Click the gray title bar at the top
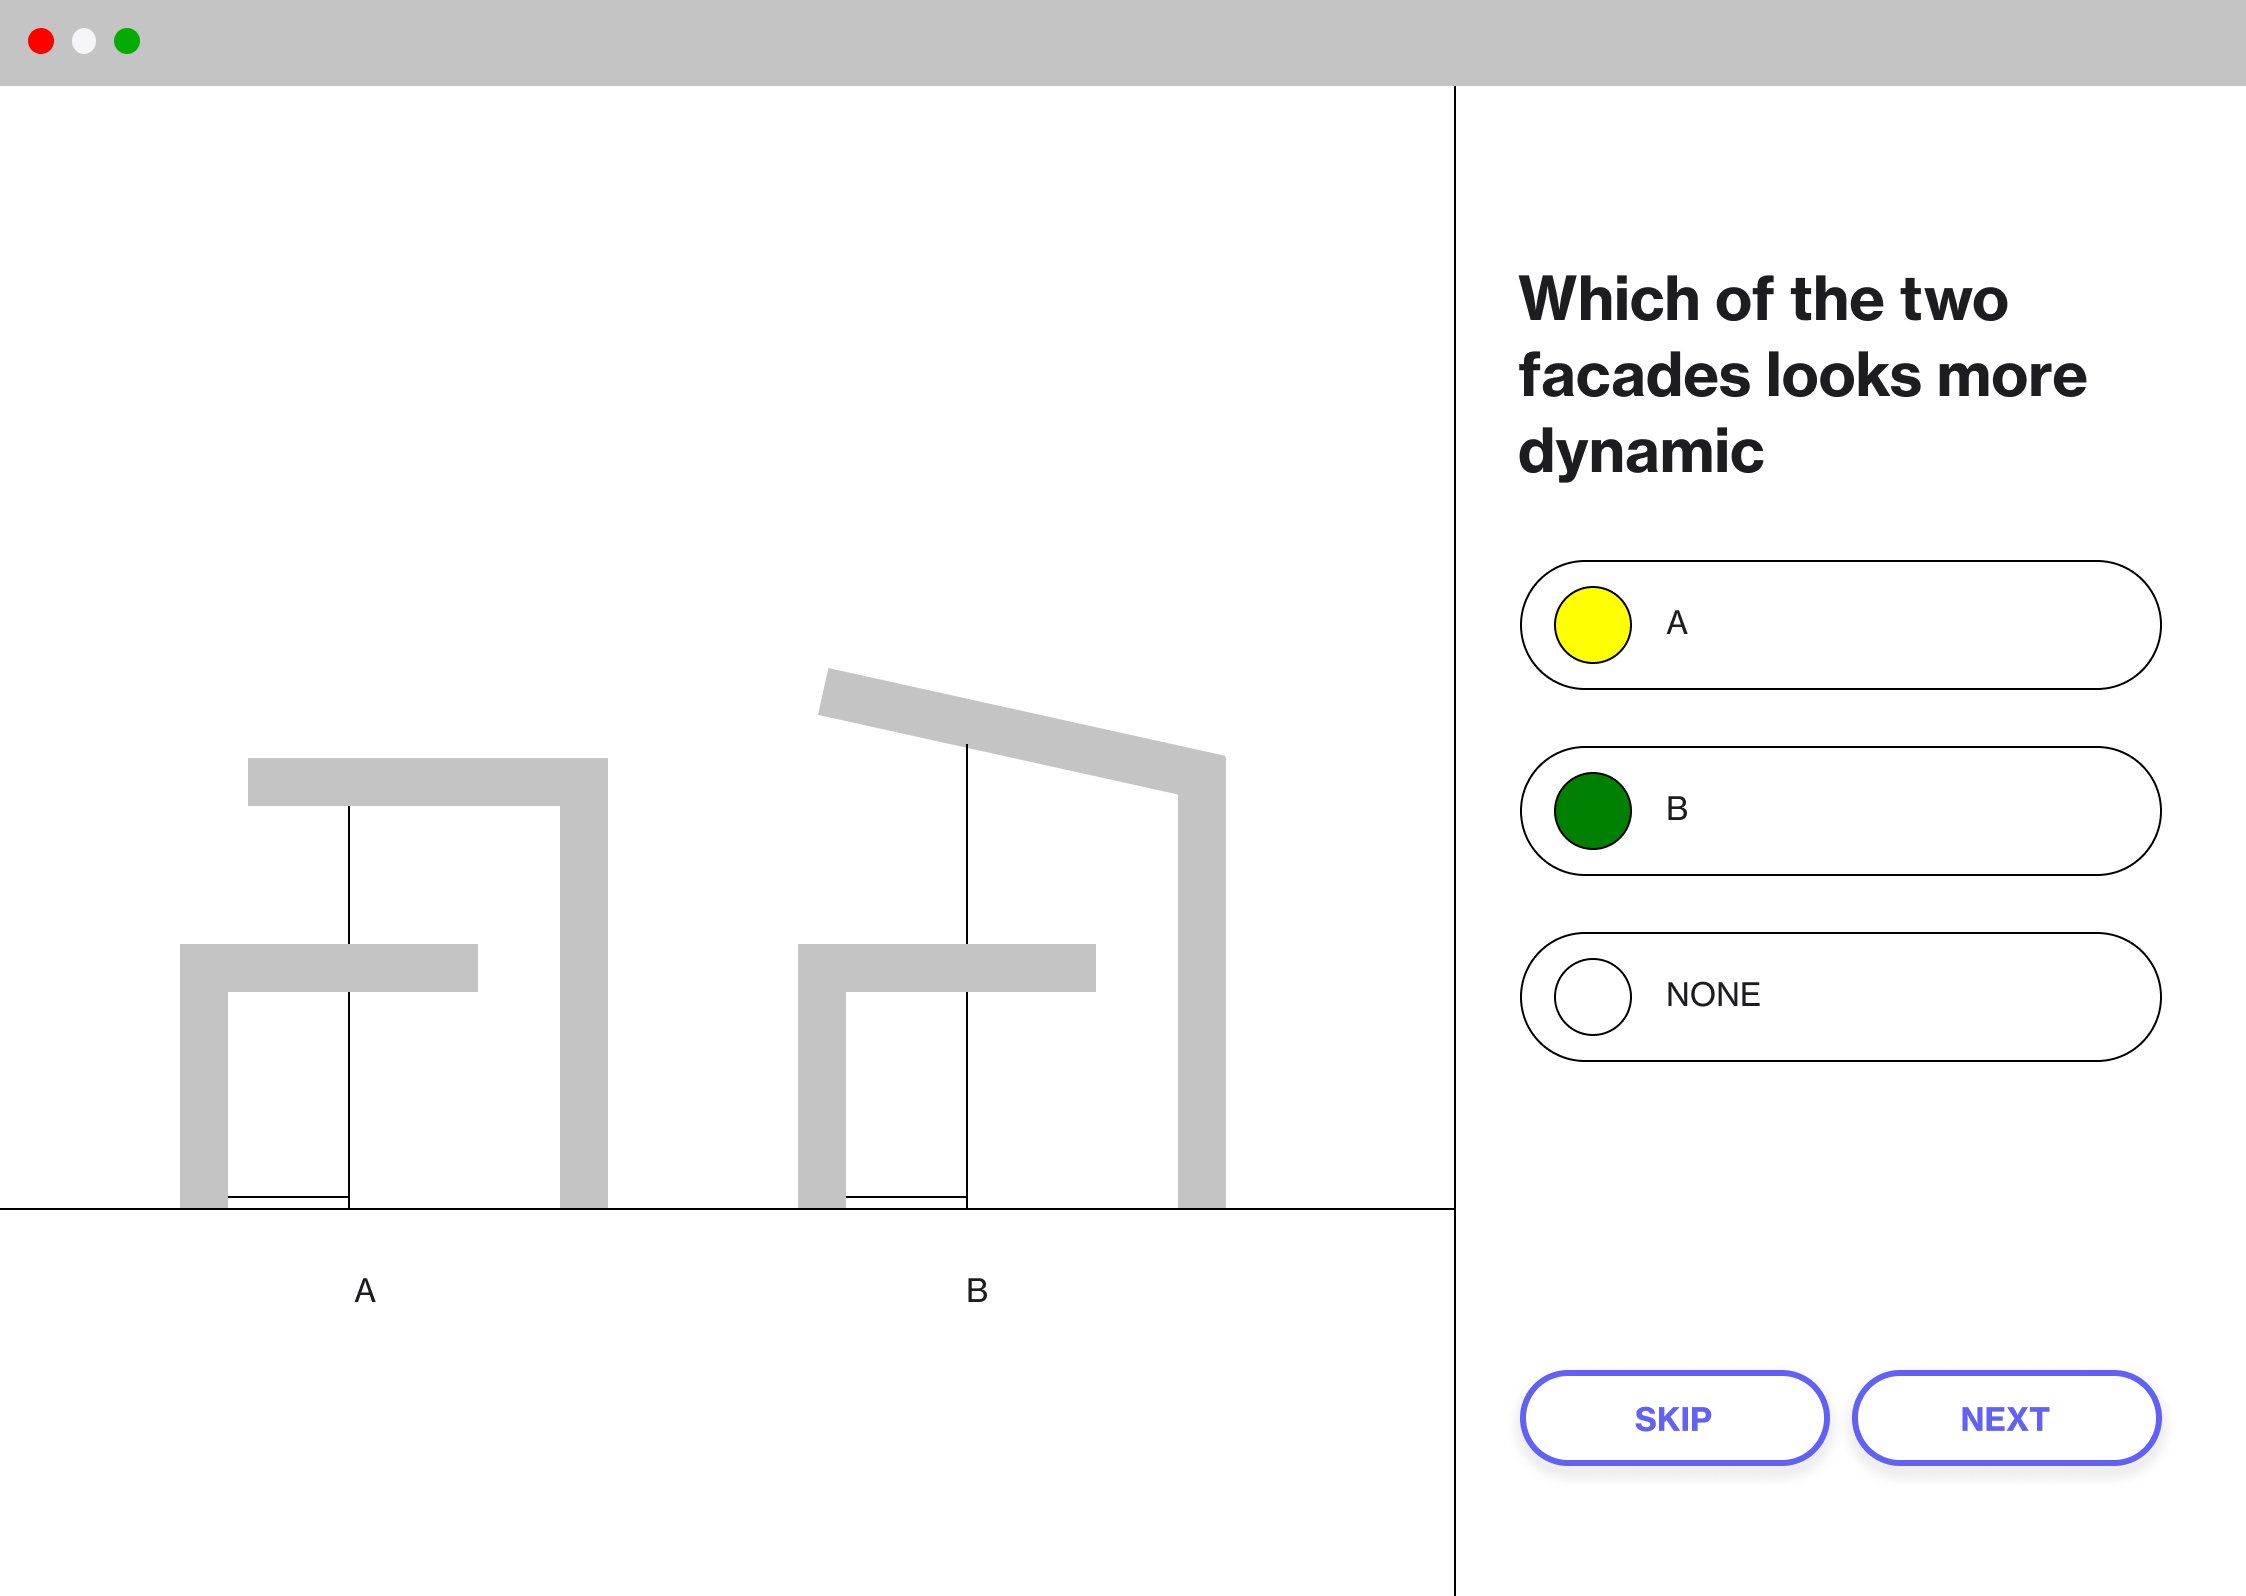This screenshot has width=2246, height=1596. pos(1100,41)
